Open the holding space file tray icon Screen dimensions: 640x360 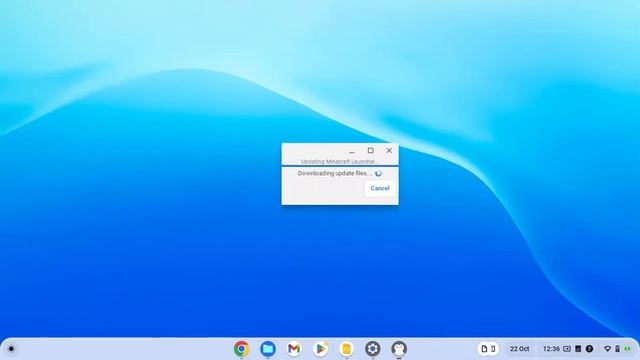pyautogui.click(x=484, y=349)
